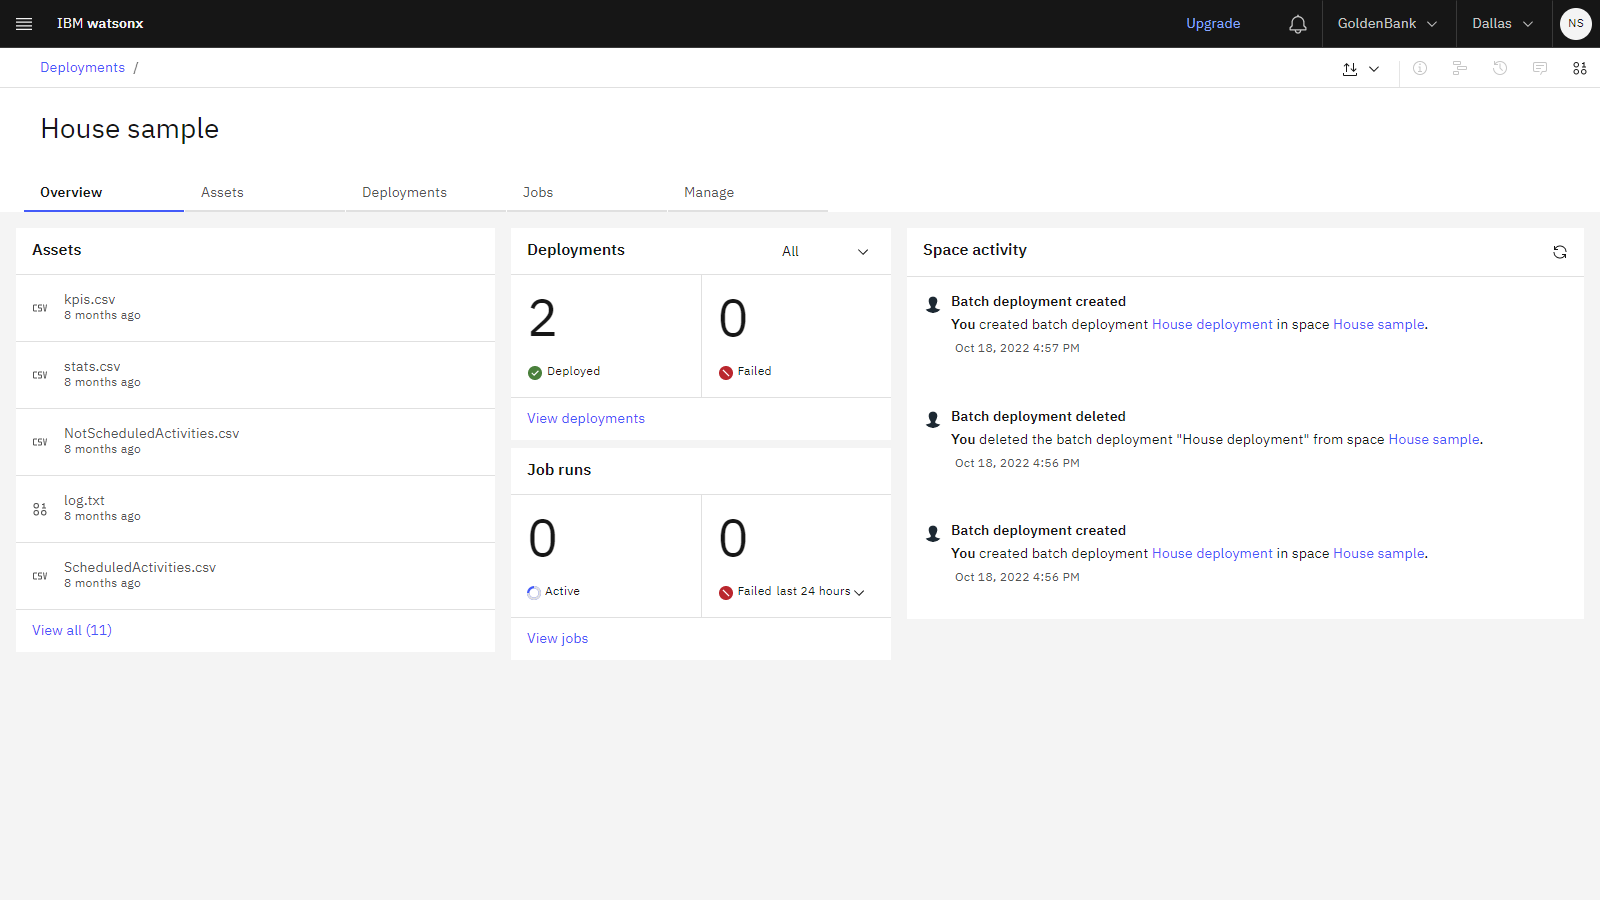
Task: Switch to the Deployments tab
Action: [x=426, y=193]
